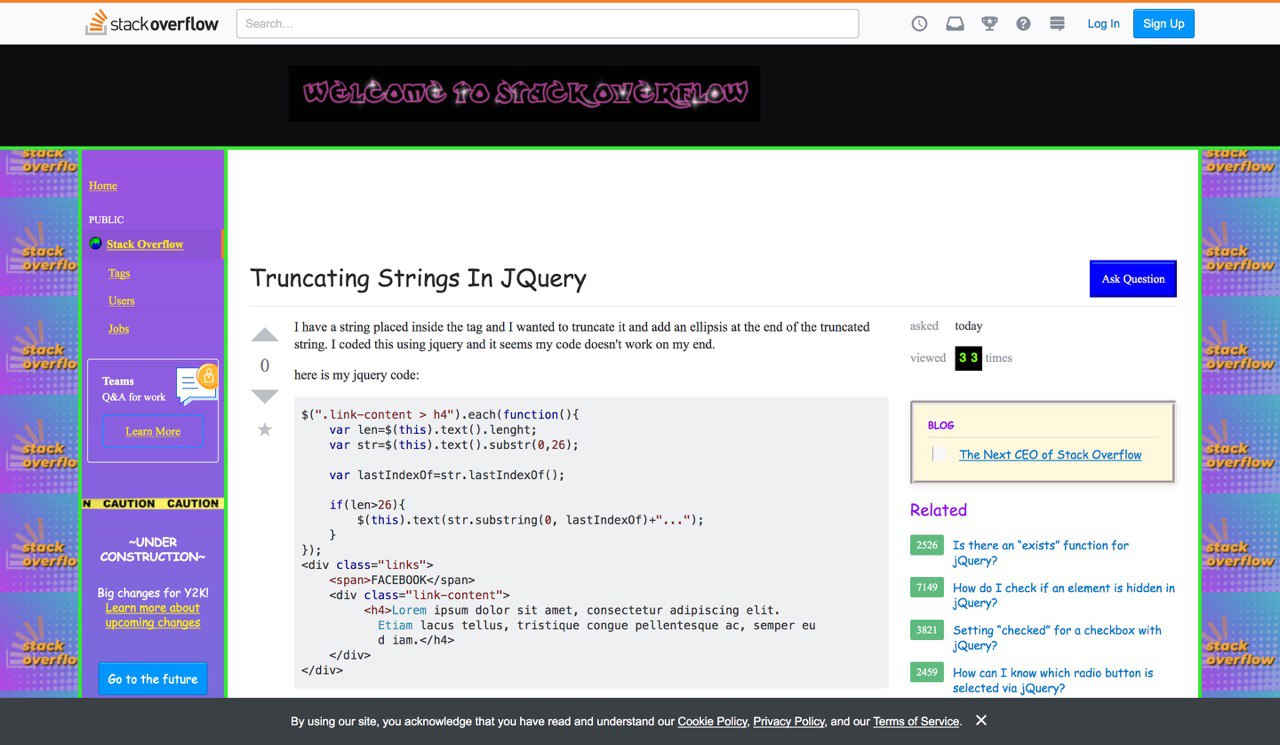Image resolution: width=1280 pixels, height=745 pixels.
Task: Upvote the question with up arrow
Action: 265,335
